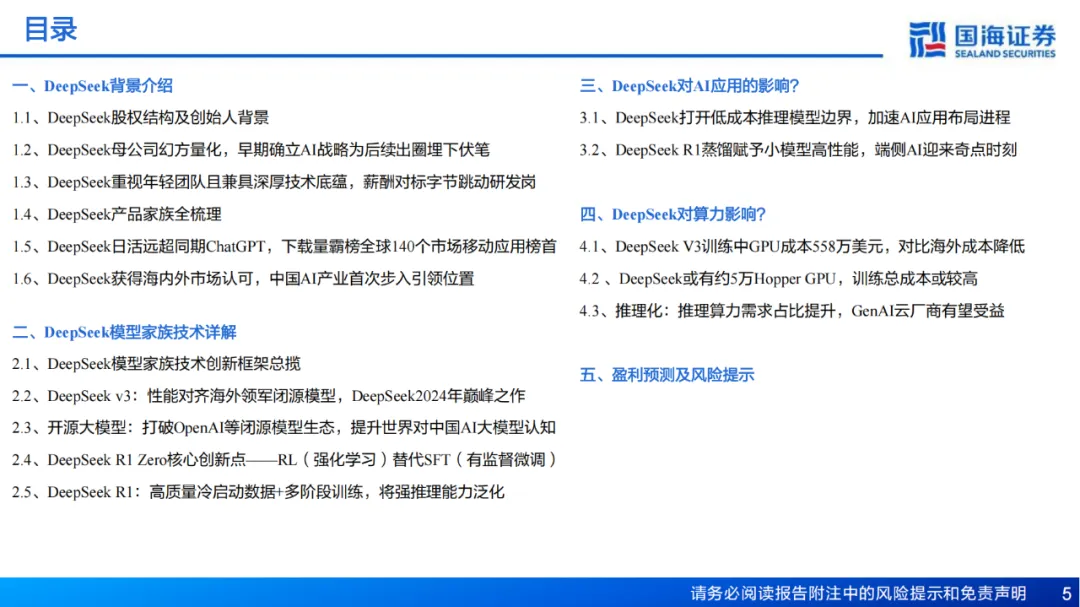Click entry 4.3 推理化
Screen dimensions: 1080x607
tap(792, 311)
